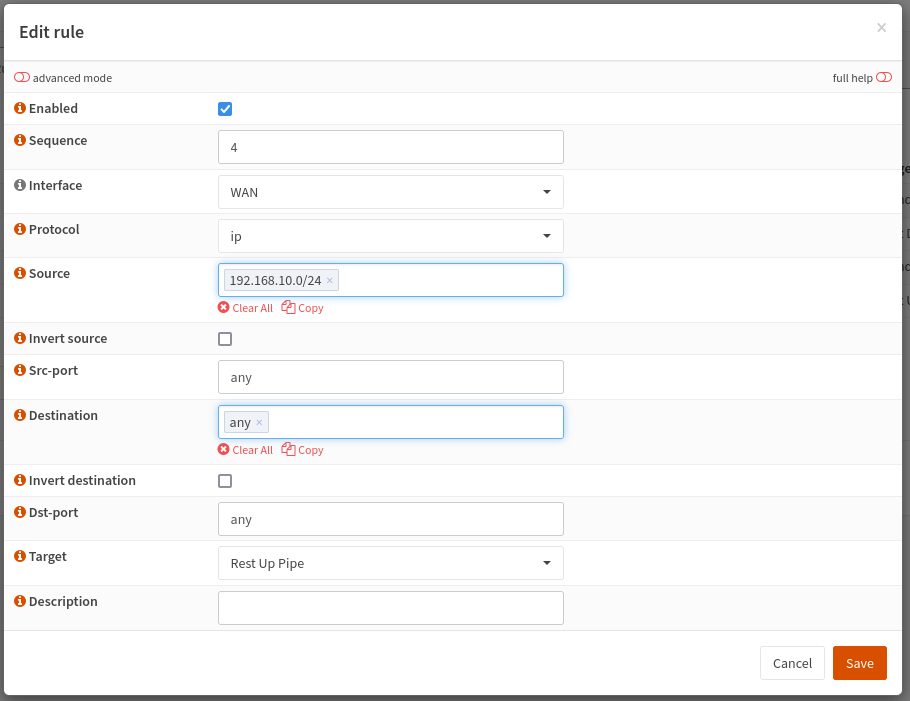Cancel editing the rule

[792, 663]
